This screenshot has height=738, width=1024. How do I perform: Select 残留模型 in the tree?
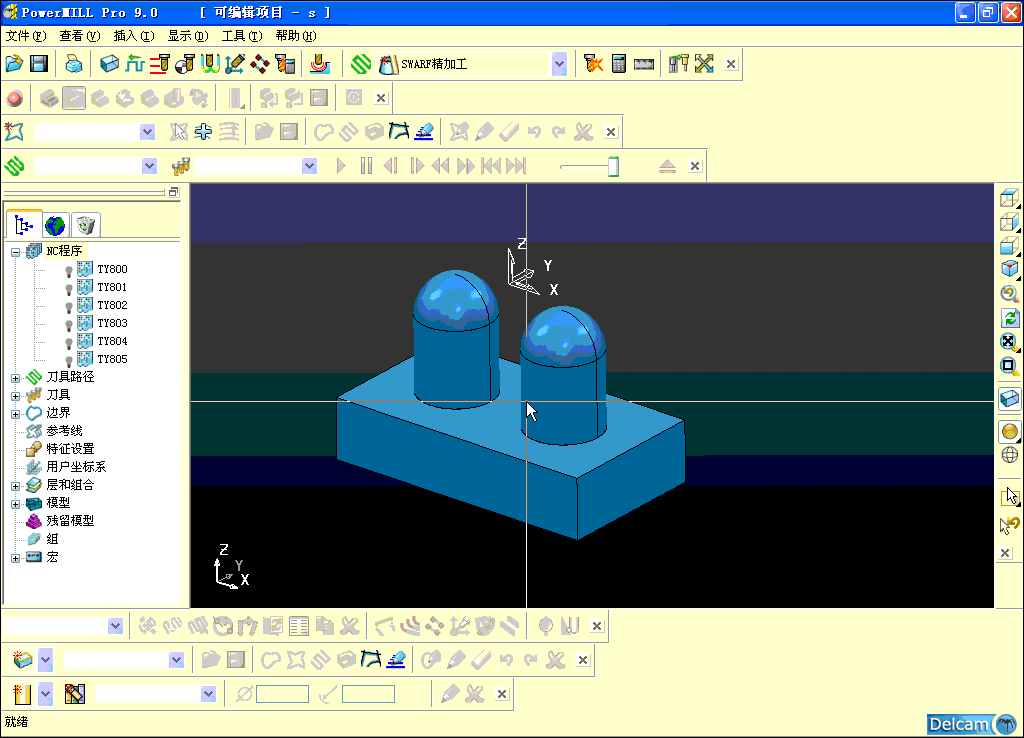pyautogui.click(x=70, y=521)
